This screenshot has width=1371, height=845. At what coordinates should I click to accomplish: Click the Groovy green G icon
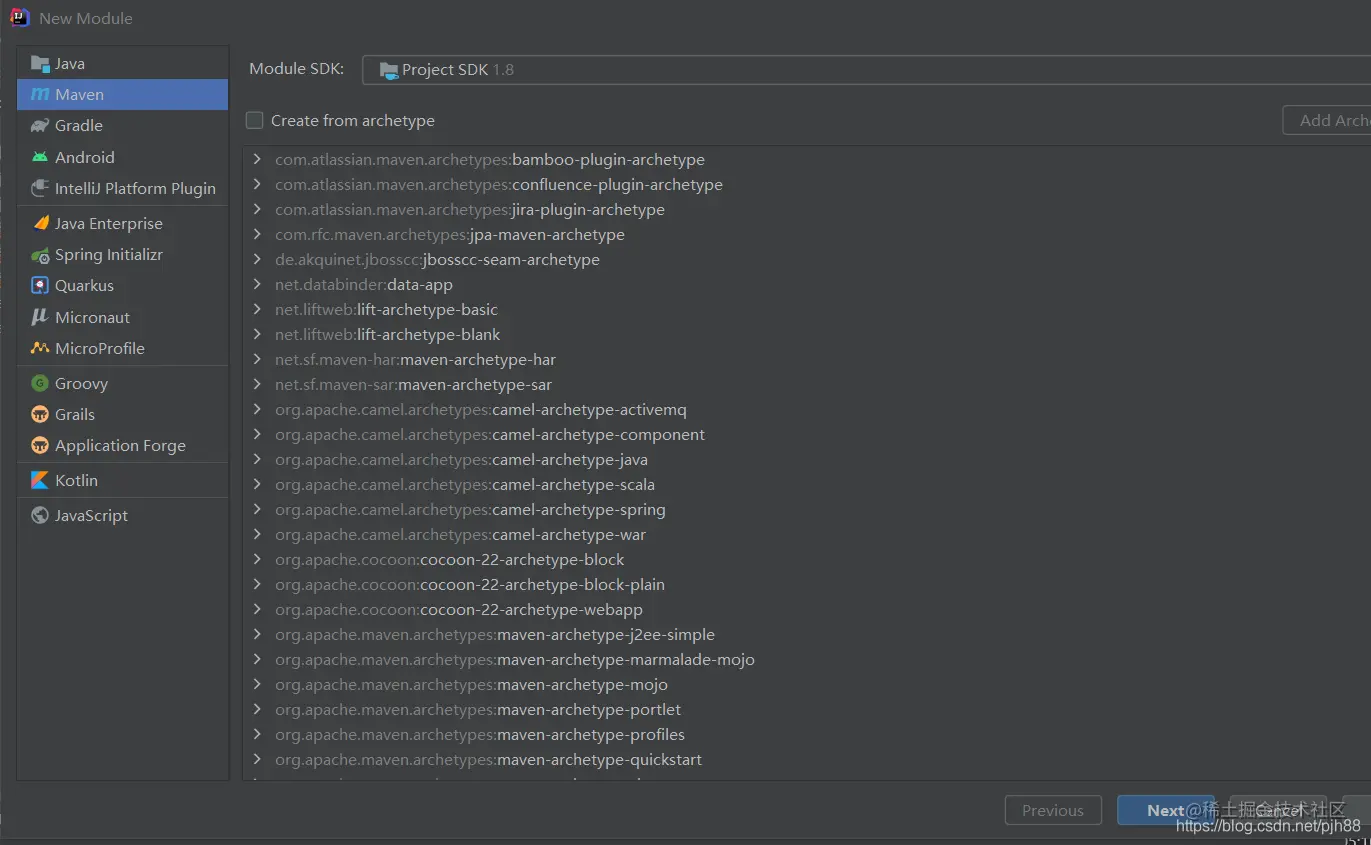pyautogui.click(x=40, y=383)
